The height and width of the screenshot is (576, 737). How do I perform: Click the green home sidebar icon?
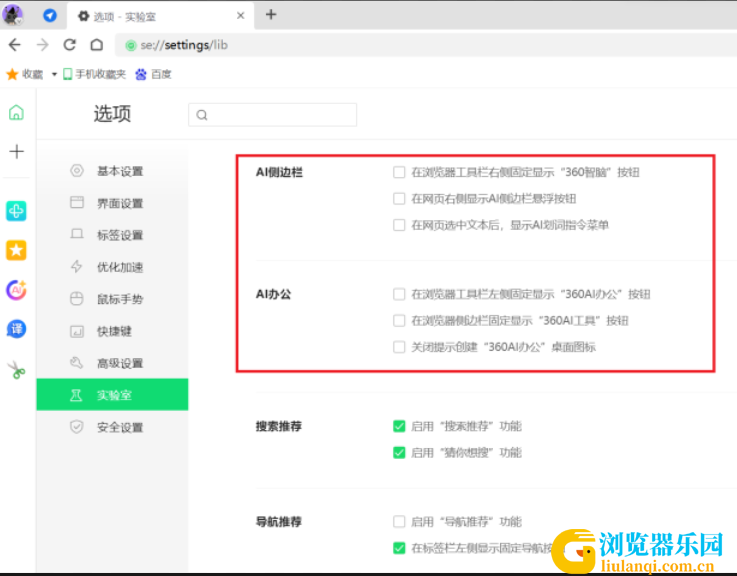16,112
